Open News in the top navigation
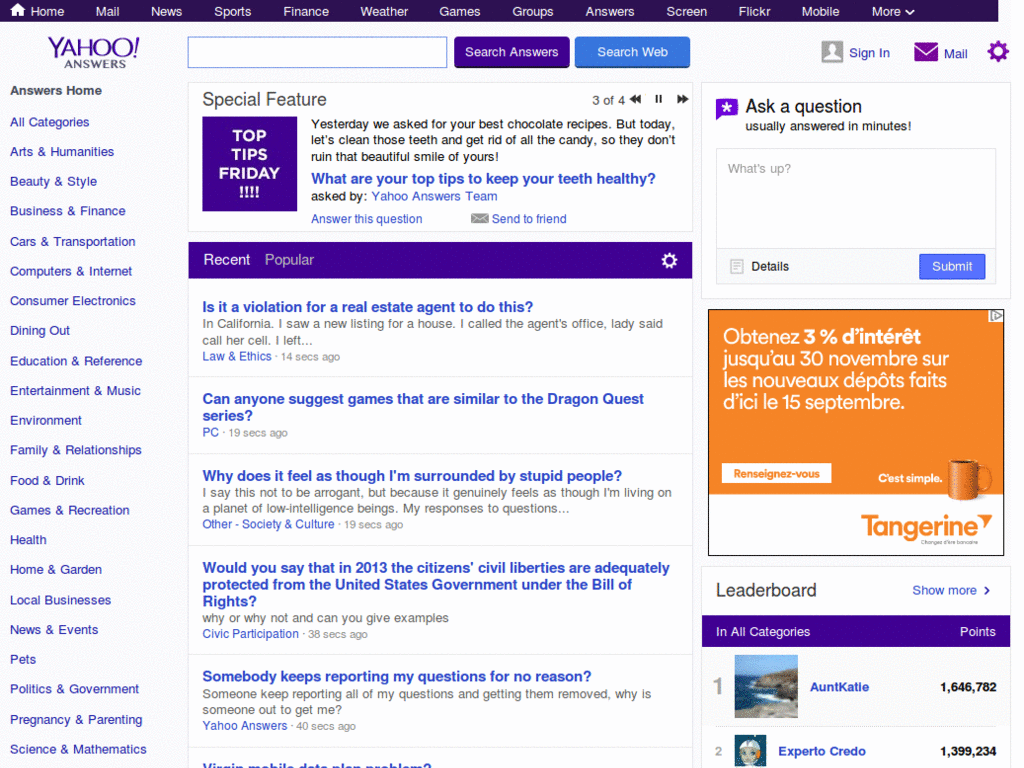Image resolution: width=1024 pixels, height=768 pixels. point(167,12)
